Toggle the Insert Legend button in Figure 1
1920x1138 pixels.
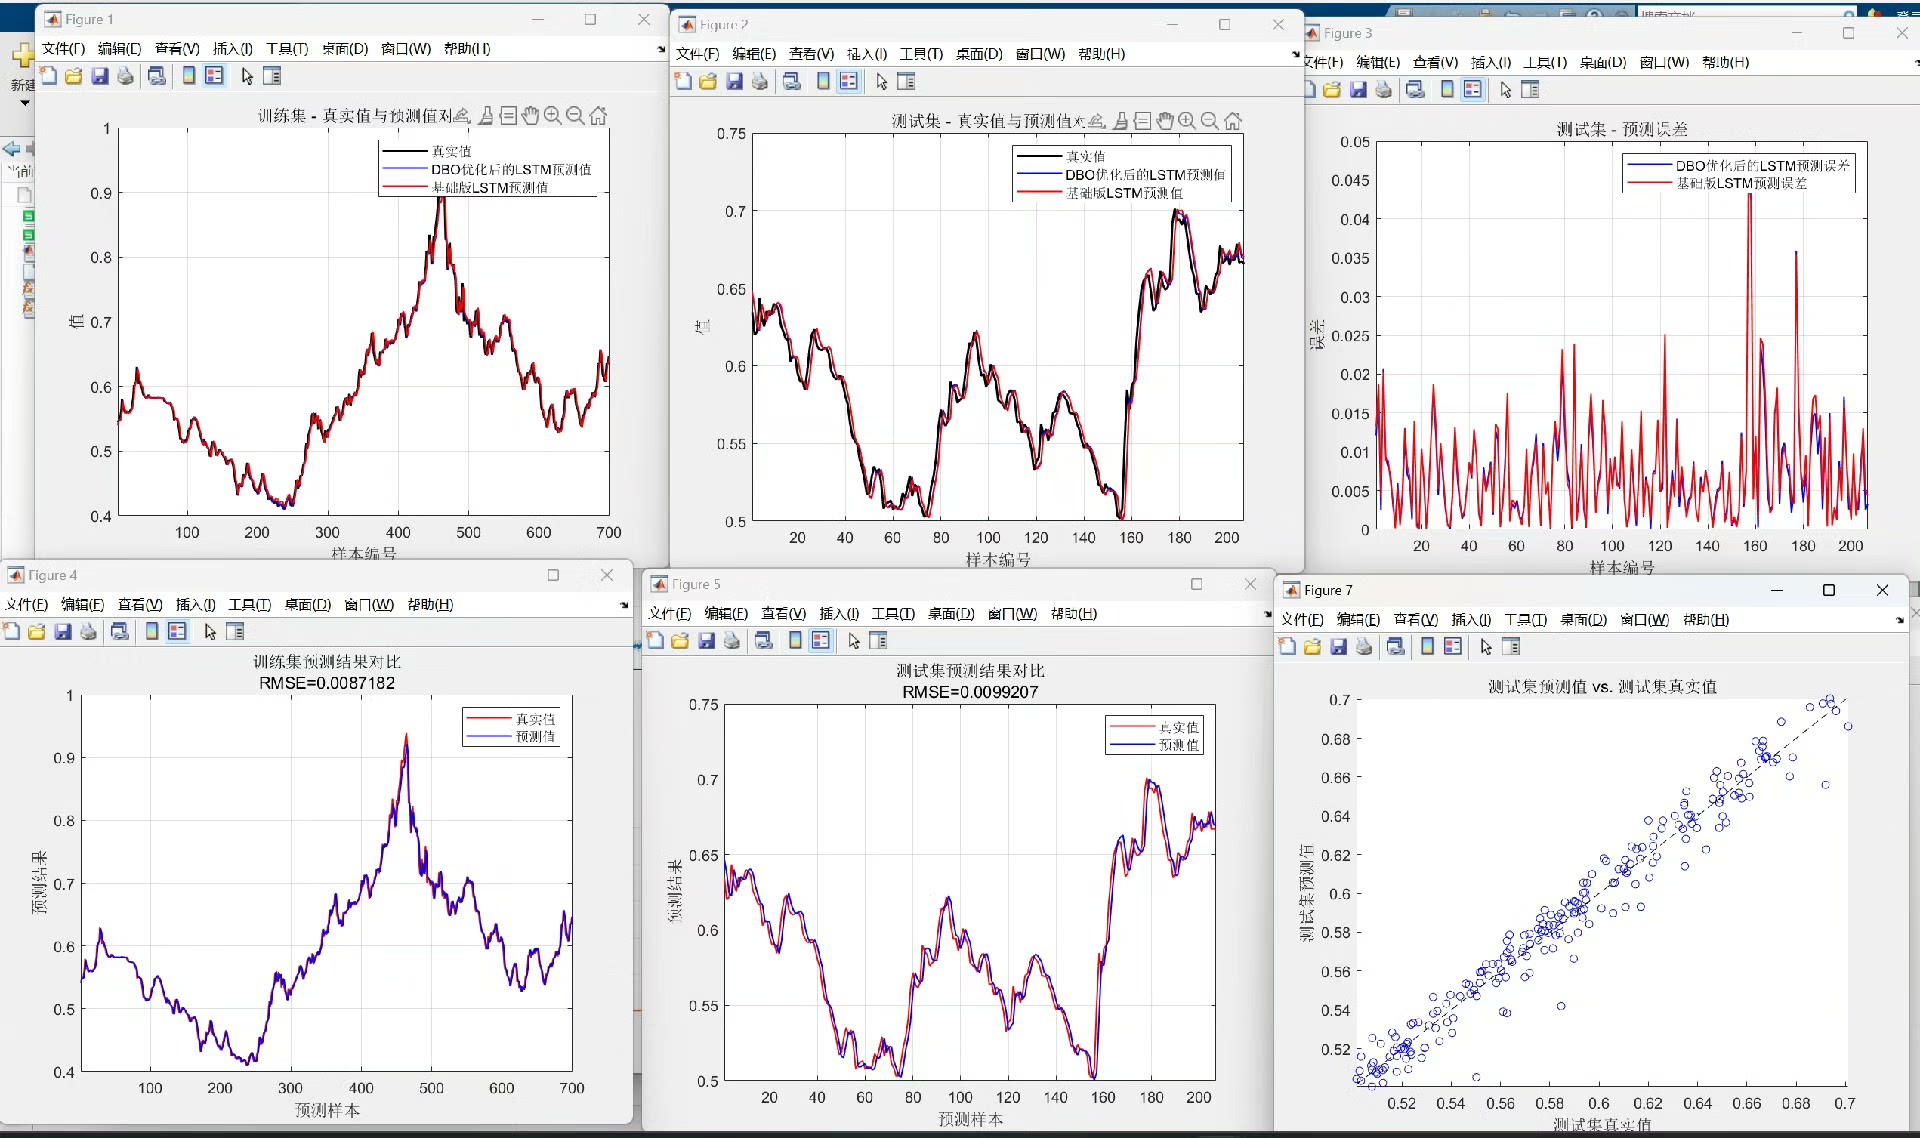[214, 76]
